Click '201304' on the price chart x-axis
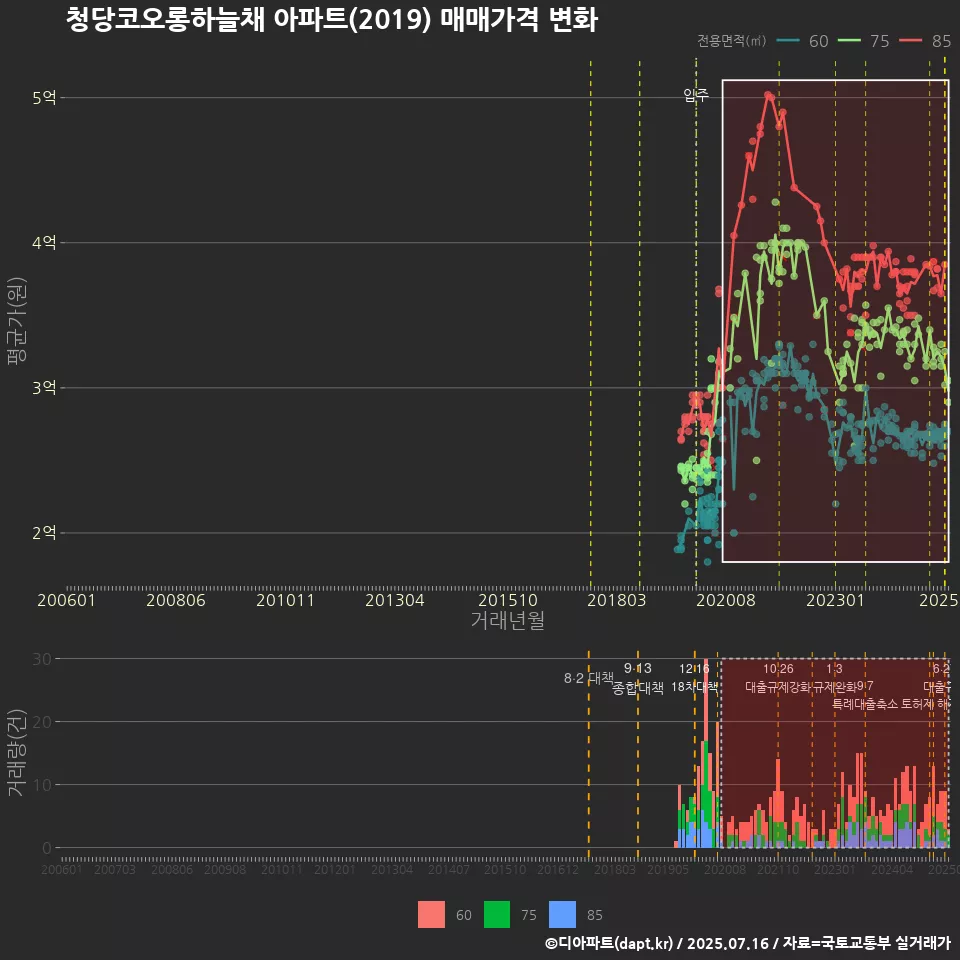This screenshot has width=960, height=960. [x=395, y=600]
